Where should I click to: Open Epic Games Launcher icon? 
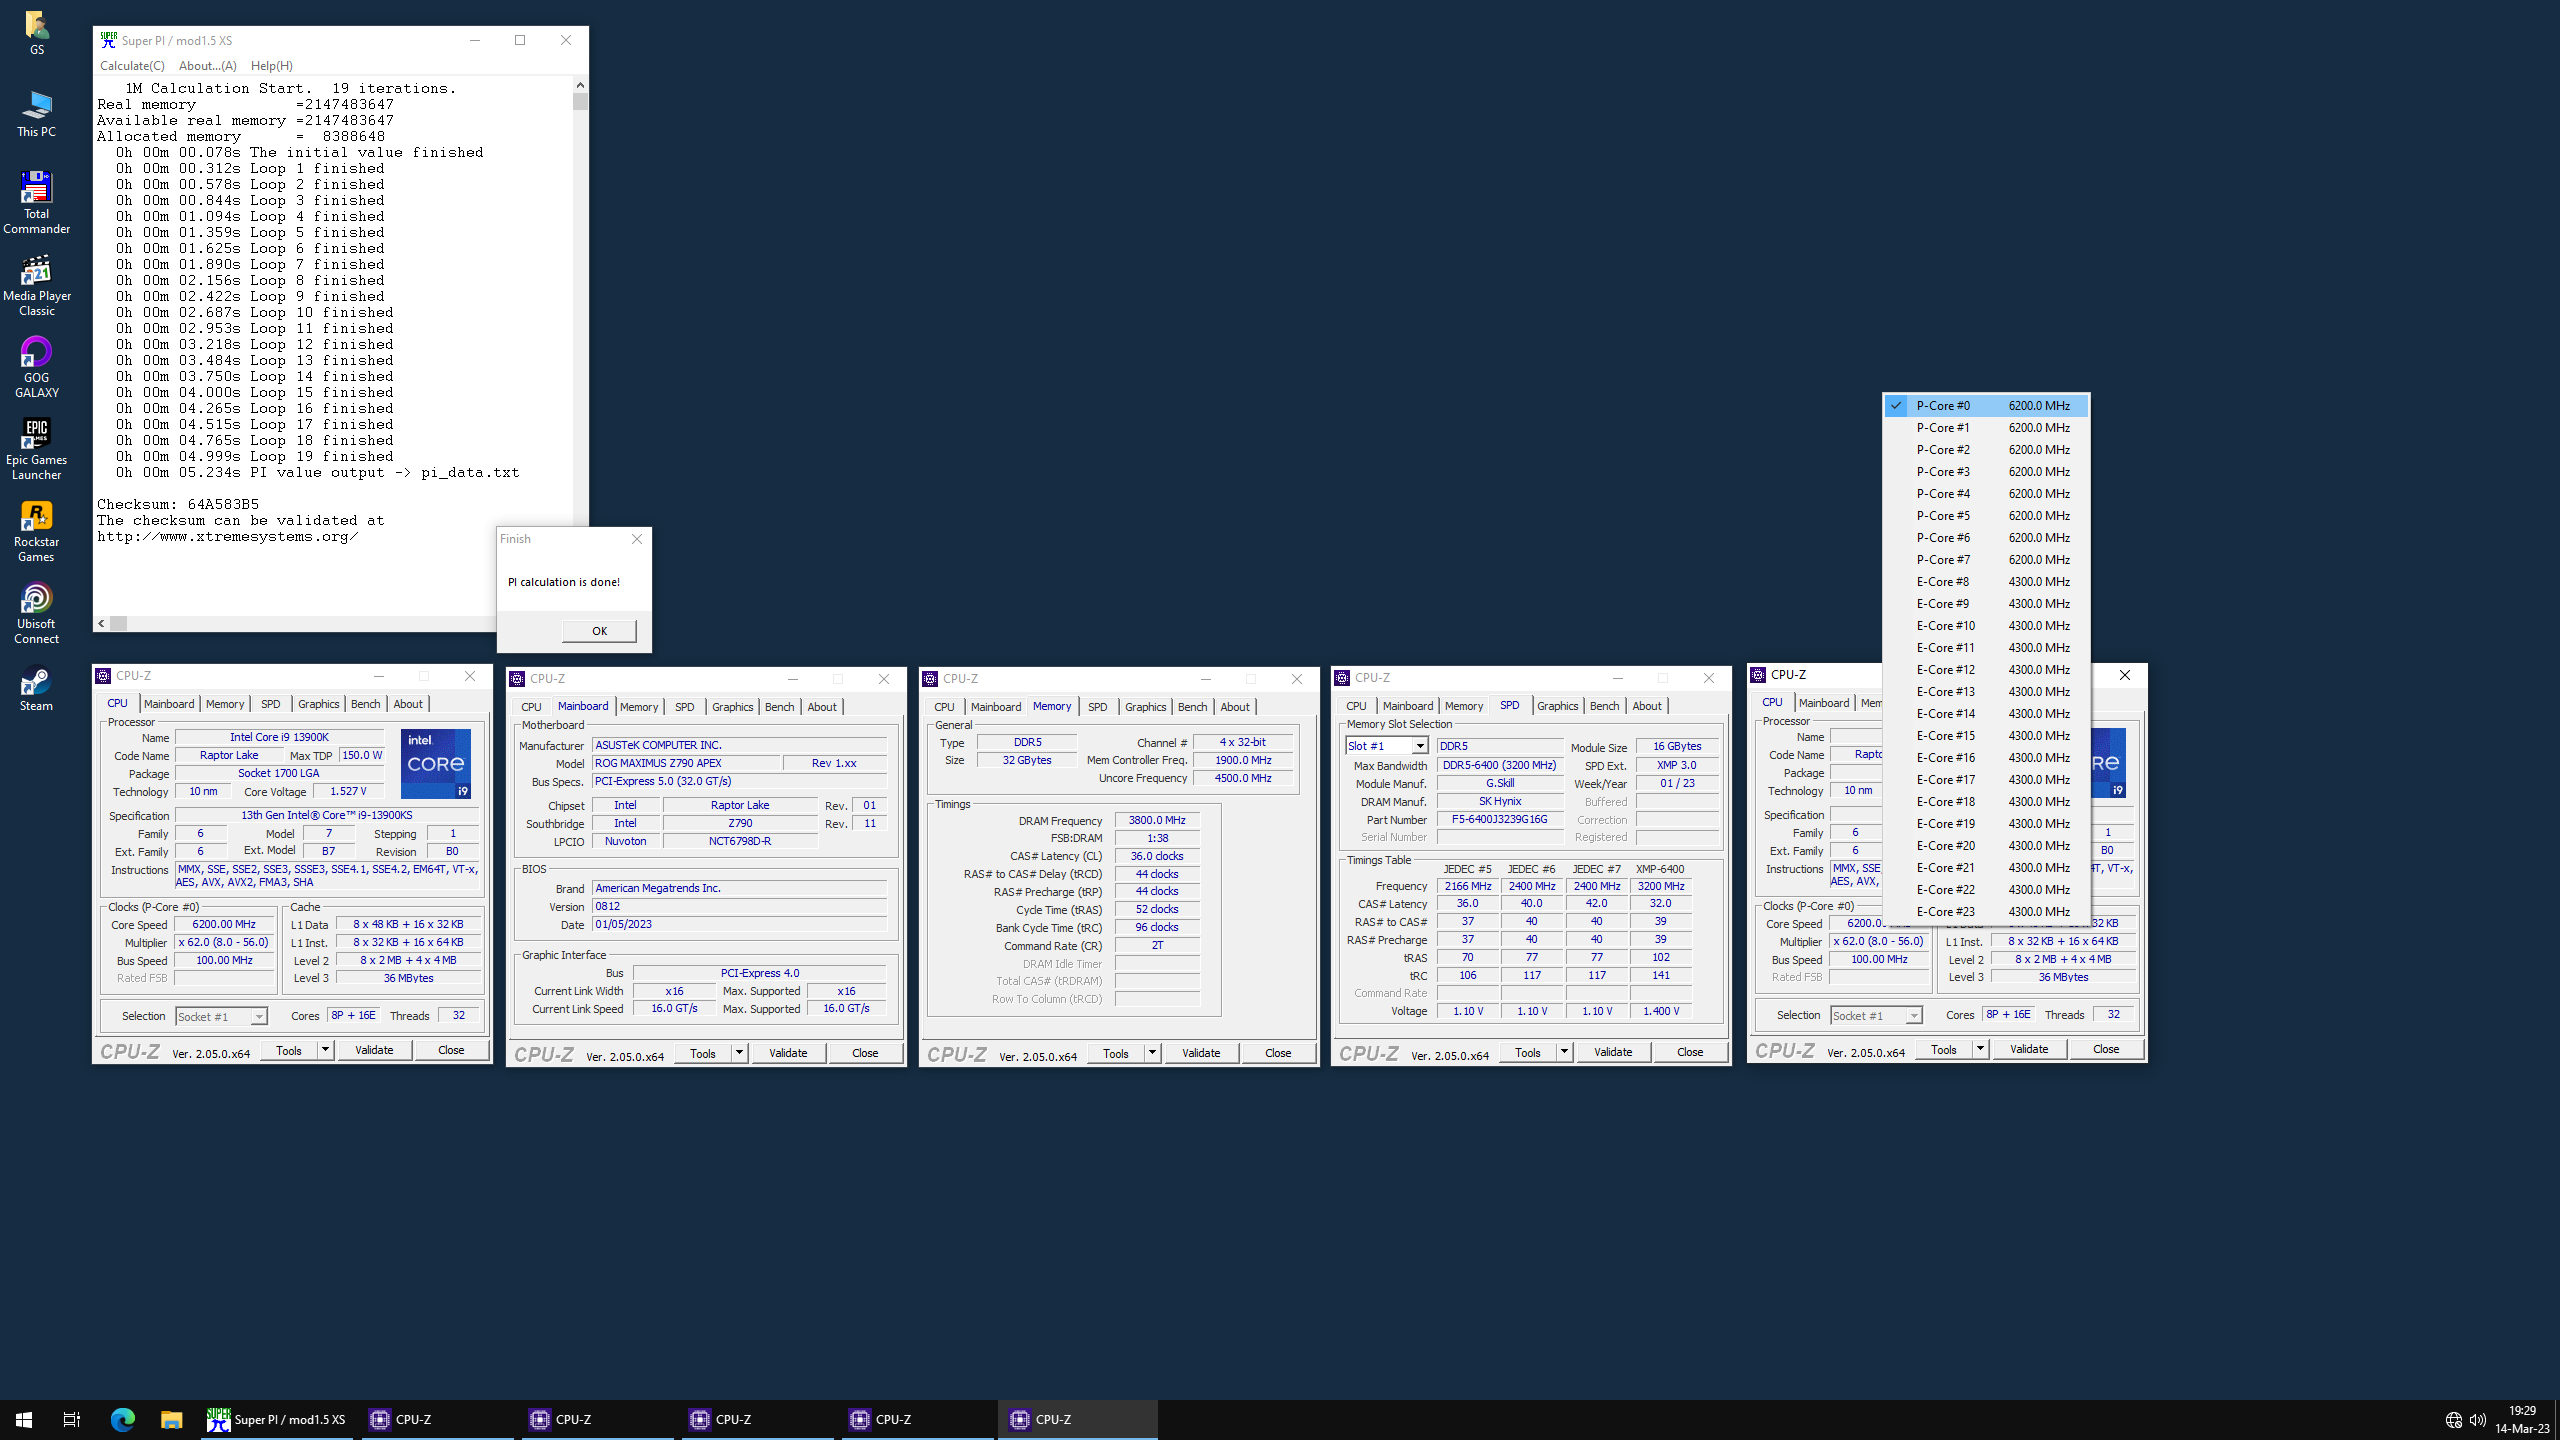point(36,449)
